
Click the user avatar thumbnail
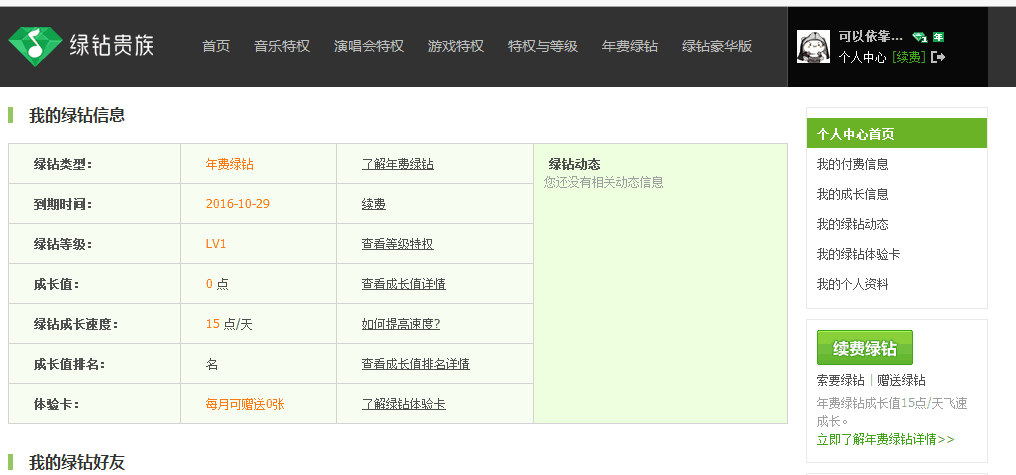tap(813, 47)
